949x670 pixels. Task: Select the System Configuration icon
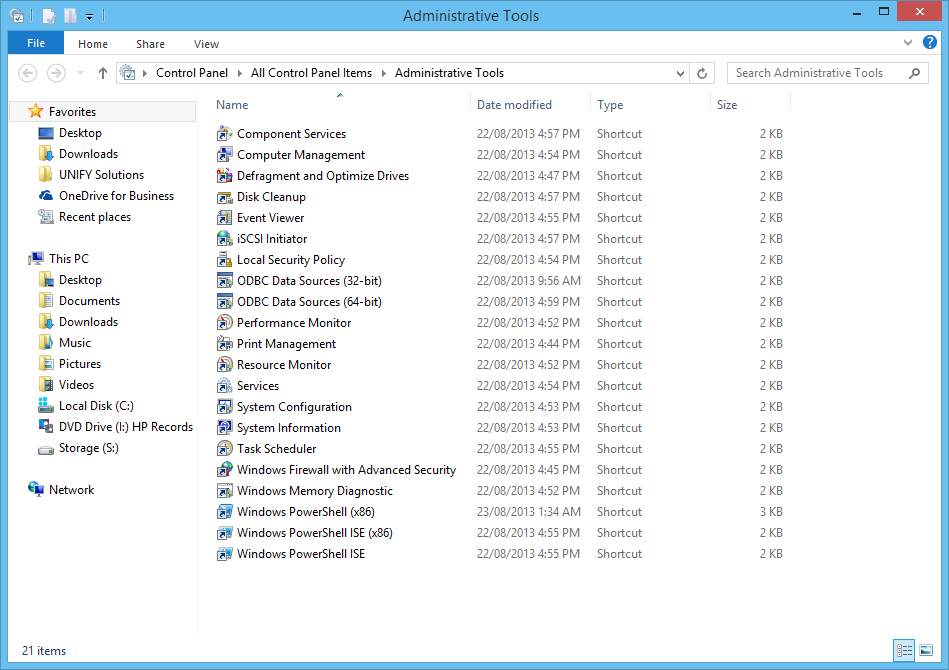(x=225, y=407)
